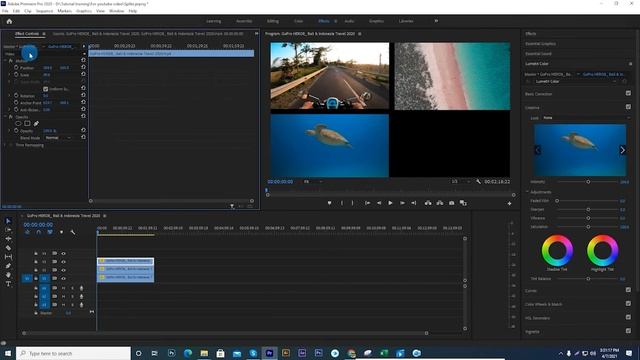Open the Effects panel header
The image size is (640, 360).
[531, 33]
